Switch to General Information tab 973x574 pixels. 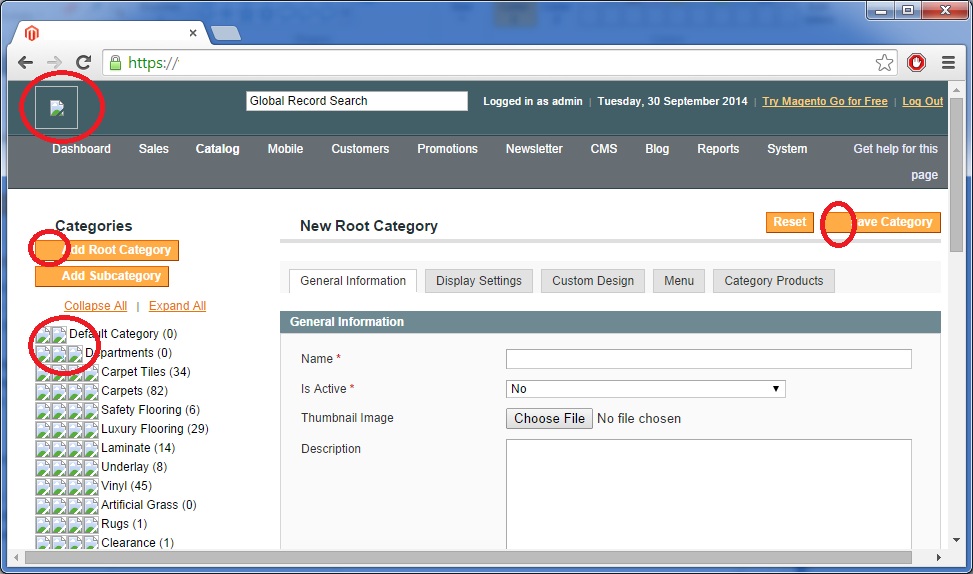coord(353,281)
